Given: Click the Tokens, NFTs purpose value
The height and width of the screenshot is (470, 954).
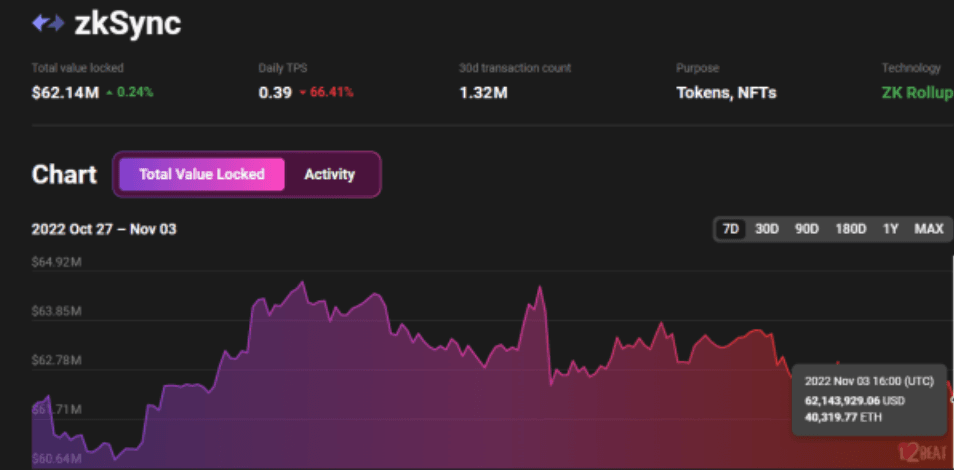Looking at the screenshot, I should 726,93.
